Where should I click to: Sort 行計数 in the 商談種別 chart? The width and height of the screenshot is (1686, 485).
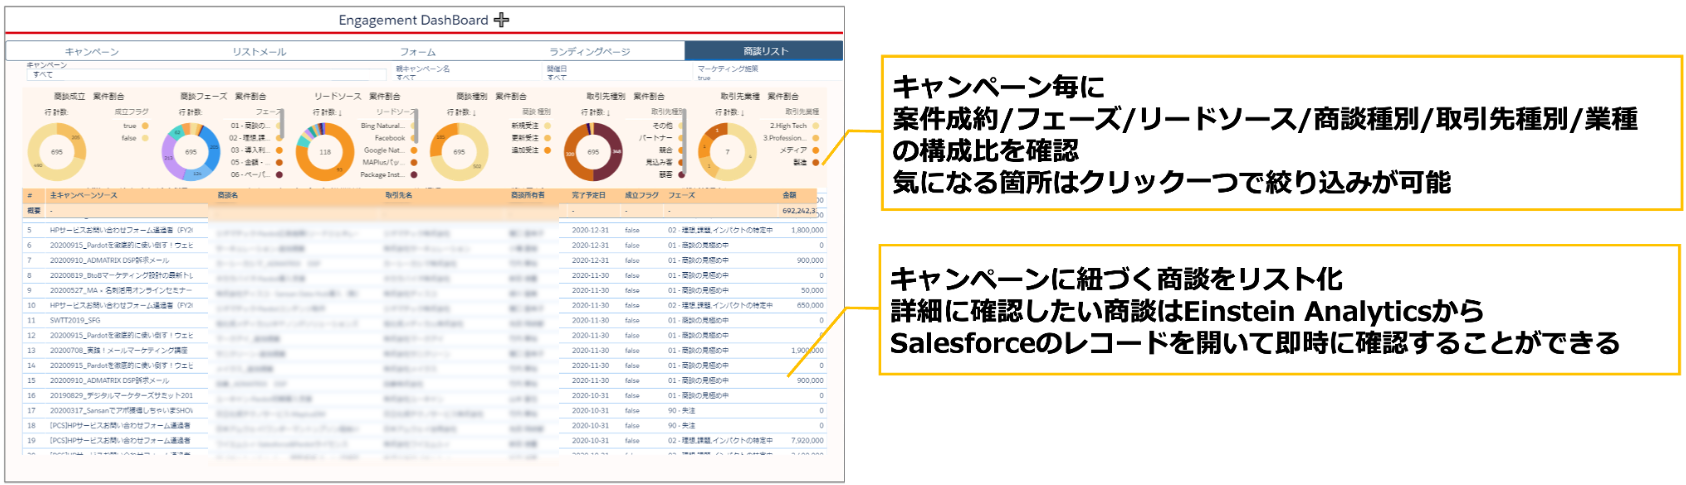(460, 112)
